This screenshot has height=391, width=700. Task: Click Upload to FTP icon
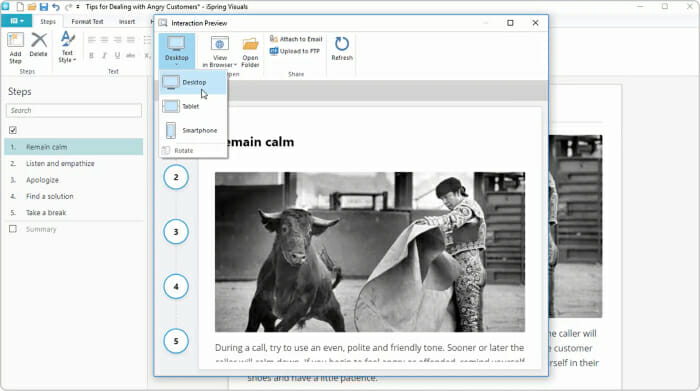(274, 51)
